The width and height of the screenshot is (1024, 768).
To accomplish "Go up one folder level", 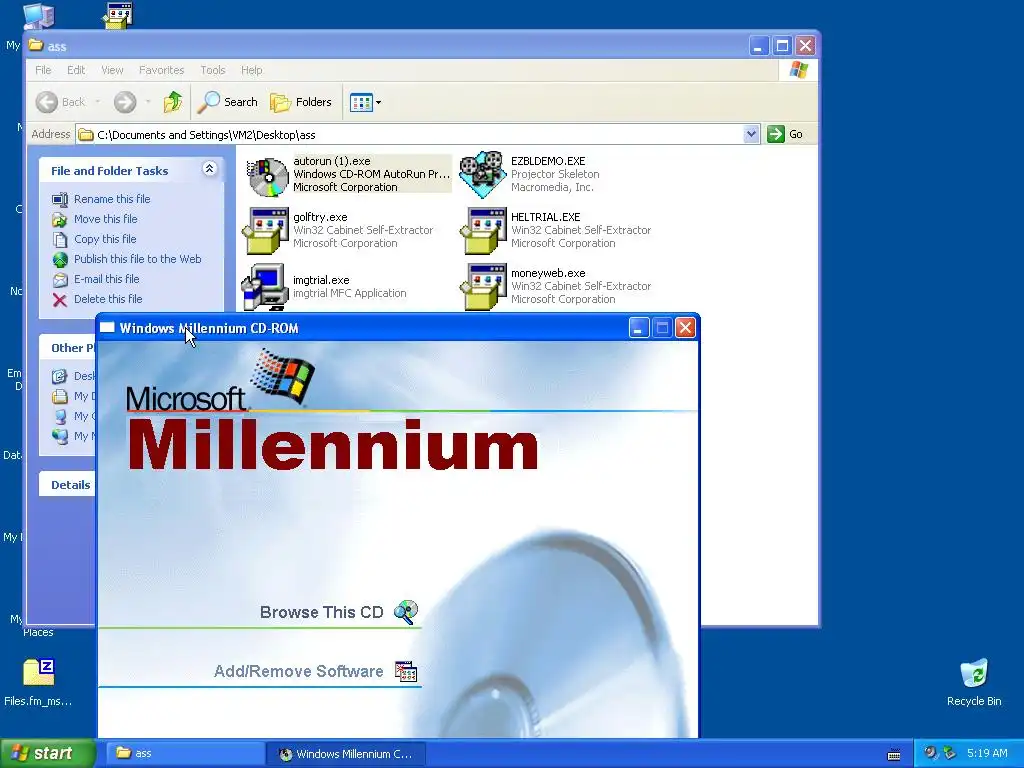I will coord(173,102).
